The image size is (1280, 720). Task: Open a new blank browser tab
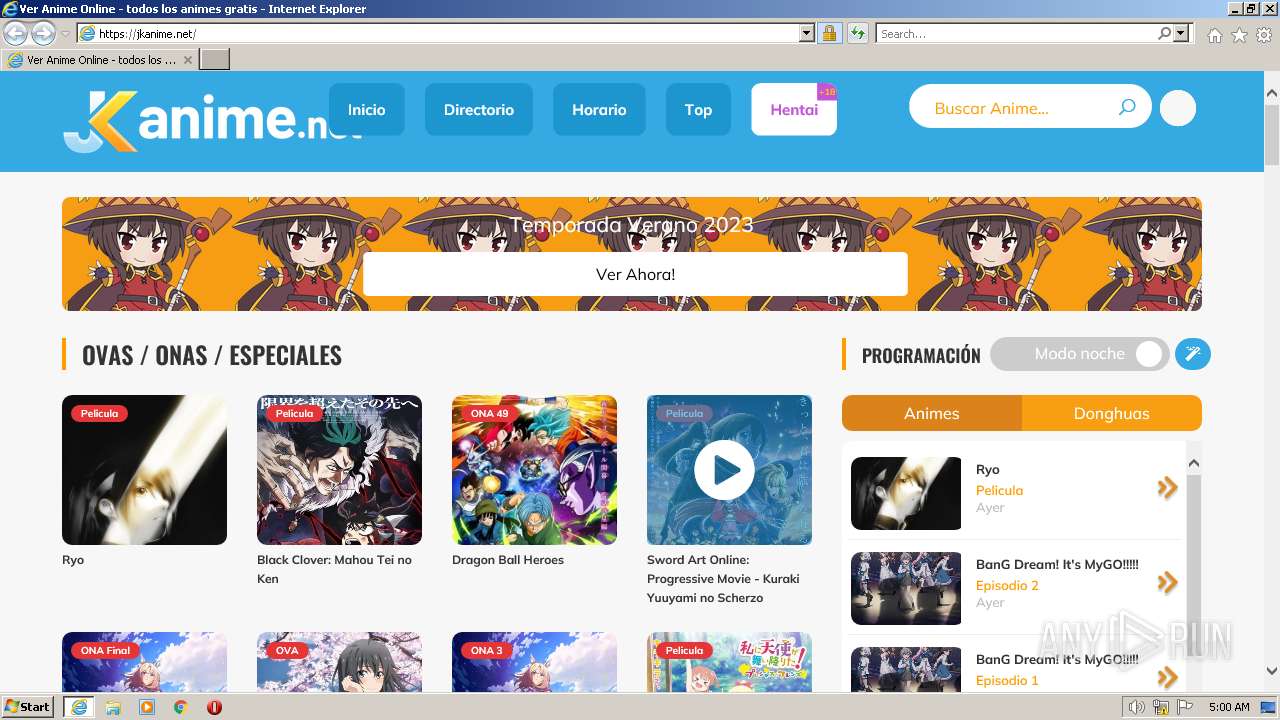(x=215, y=60)
